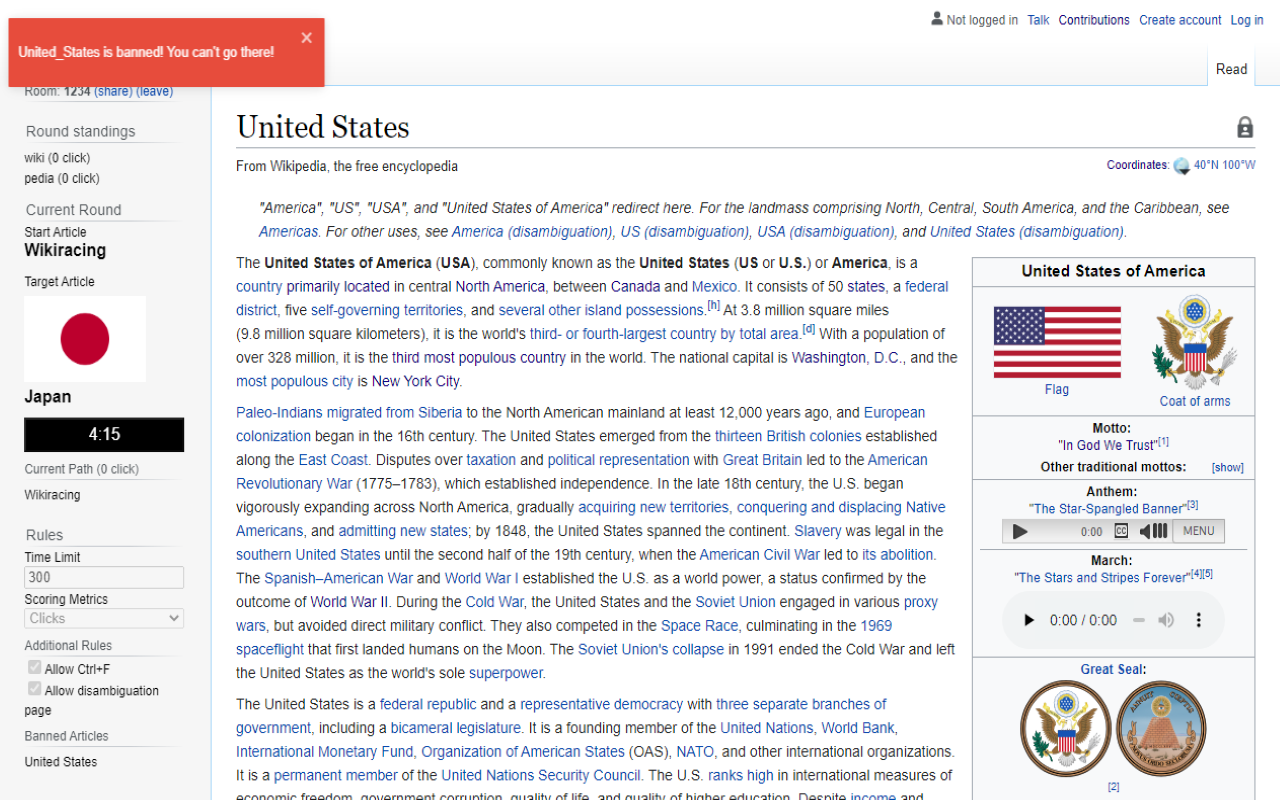Click the NATO link
This screenshot has height=800, width=1280.
click(695, 752)
